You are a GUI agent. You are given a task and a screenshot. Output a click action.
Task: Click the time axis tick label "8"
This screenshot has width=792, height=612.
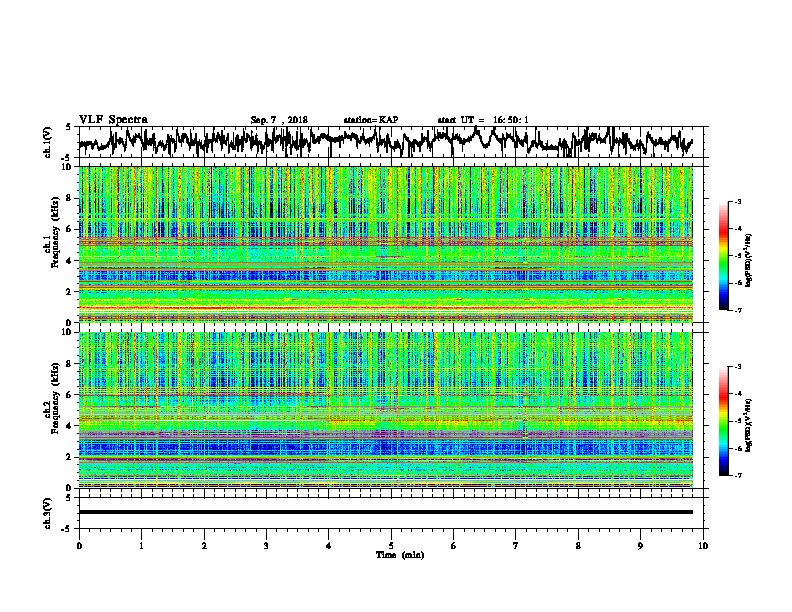[x=578, y=545]
